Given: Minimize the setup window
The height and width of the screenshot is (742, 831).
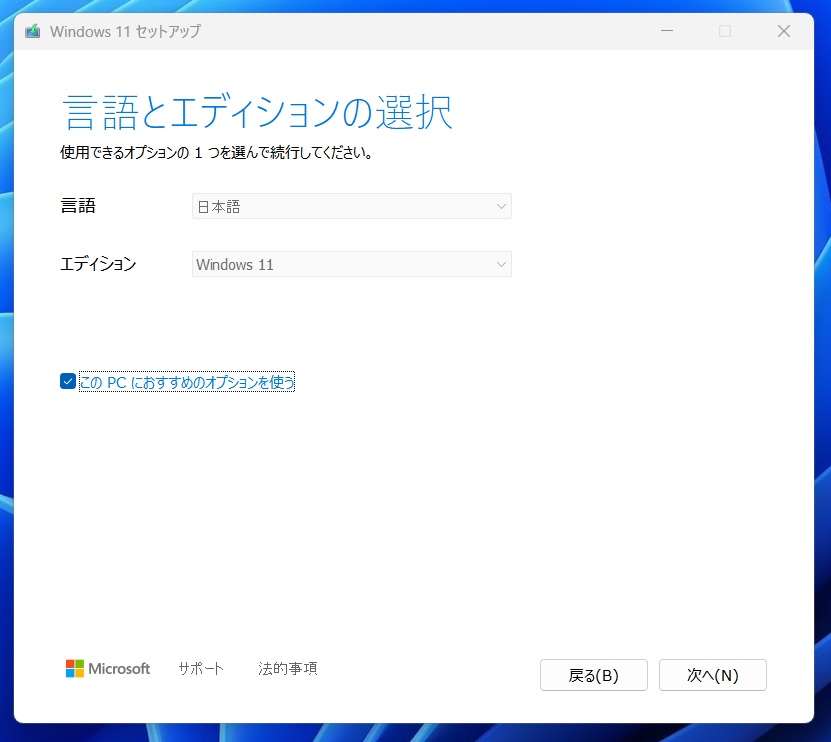Looking at the screenshot, I should coord(667,31).
